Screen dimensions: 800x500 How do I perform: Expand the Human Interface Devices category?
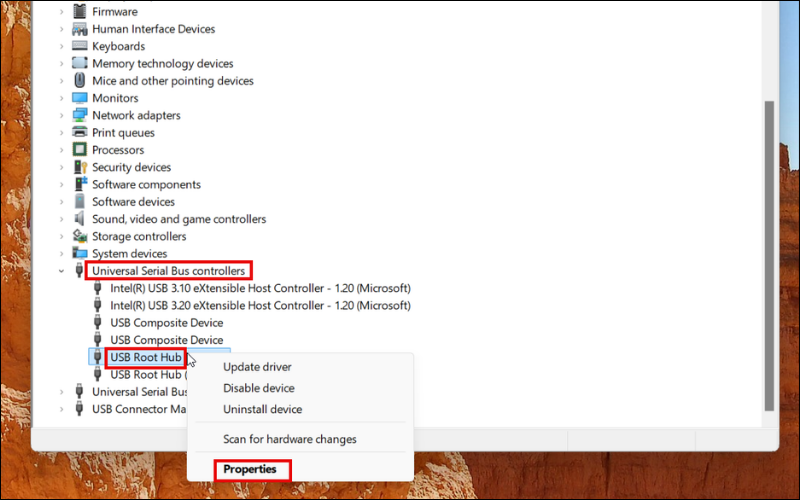[61, 29]
